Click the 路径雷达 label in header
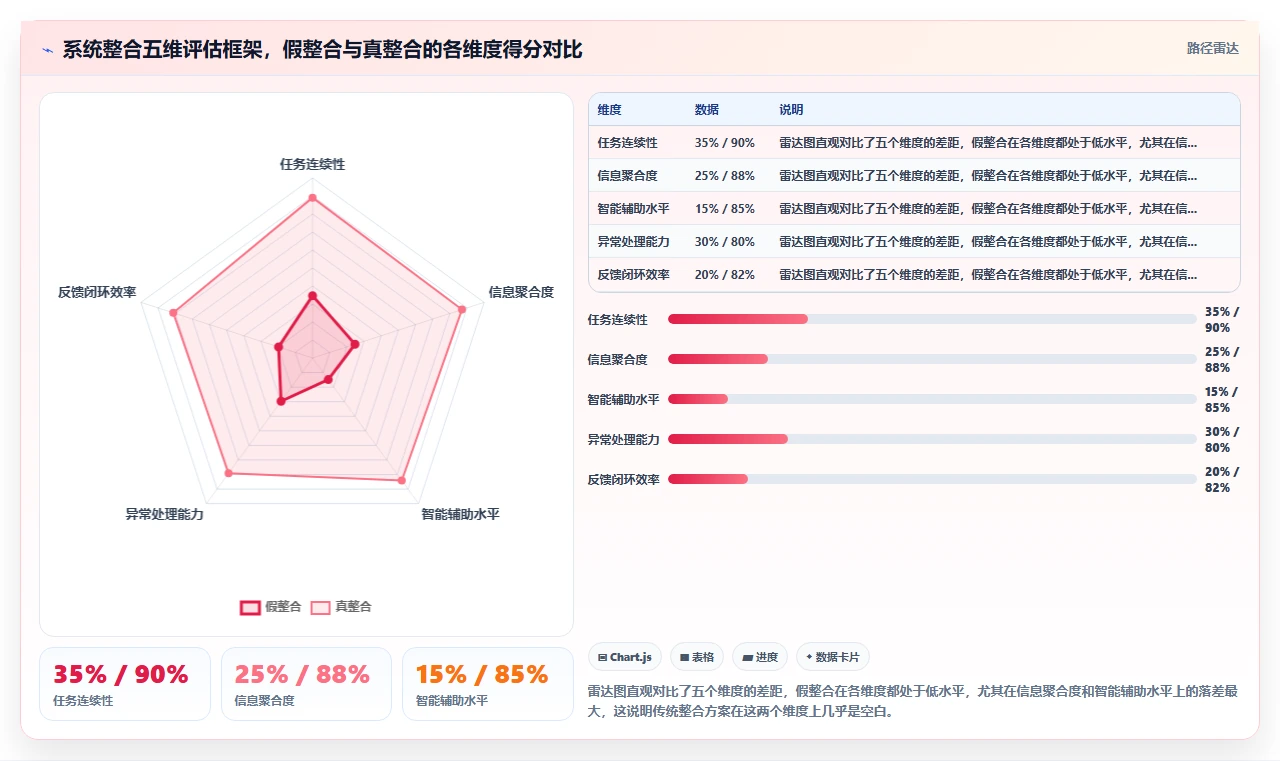 tap(1212, 48)
